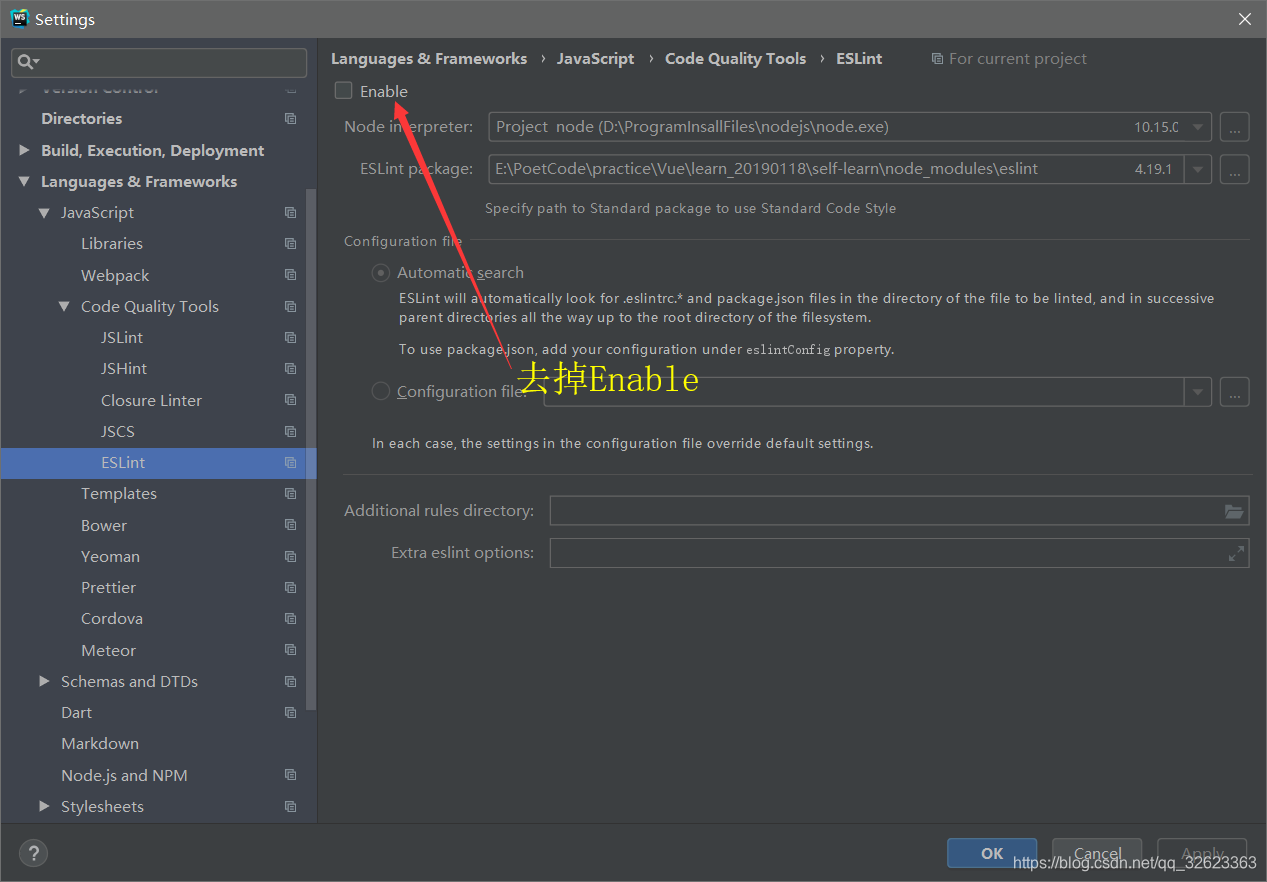Open the Node interpreter dropdown
The height and width of the screenshot is (882, 1267).
pyautogui.click(x=1198, y=127)
